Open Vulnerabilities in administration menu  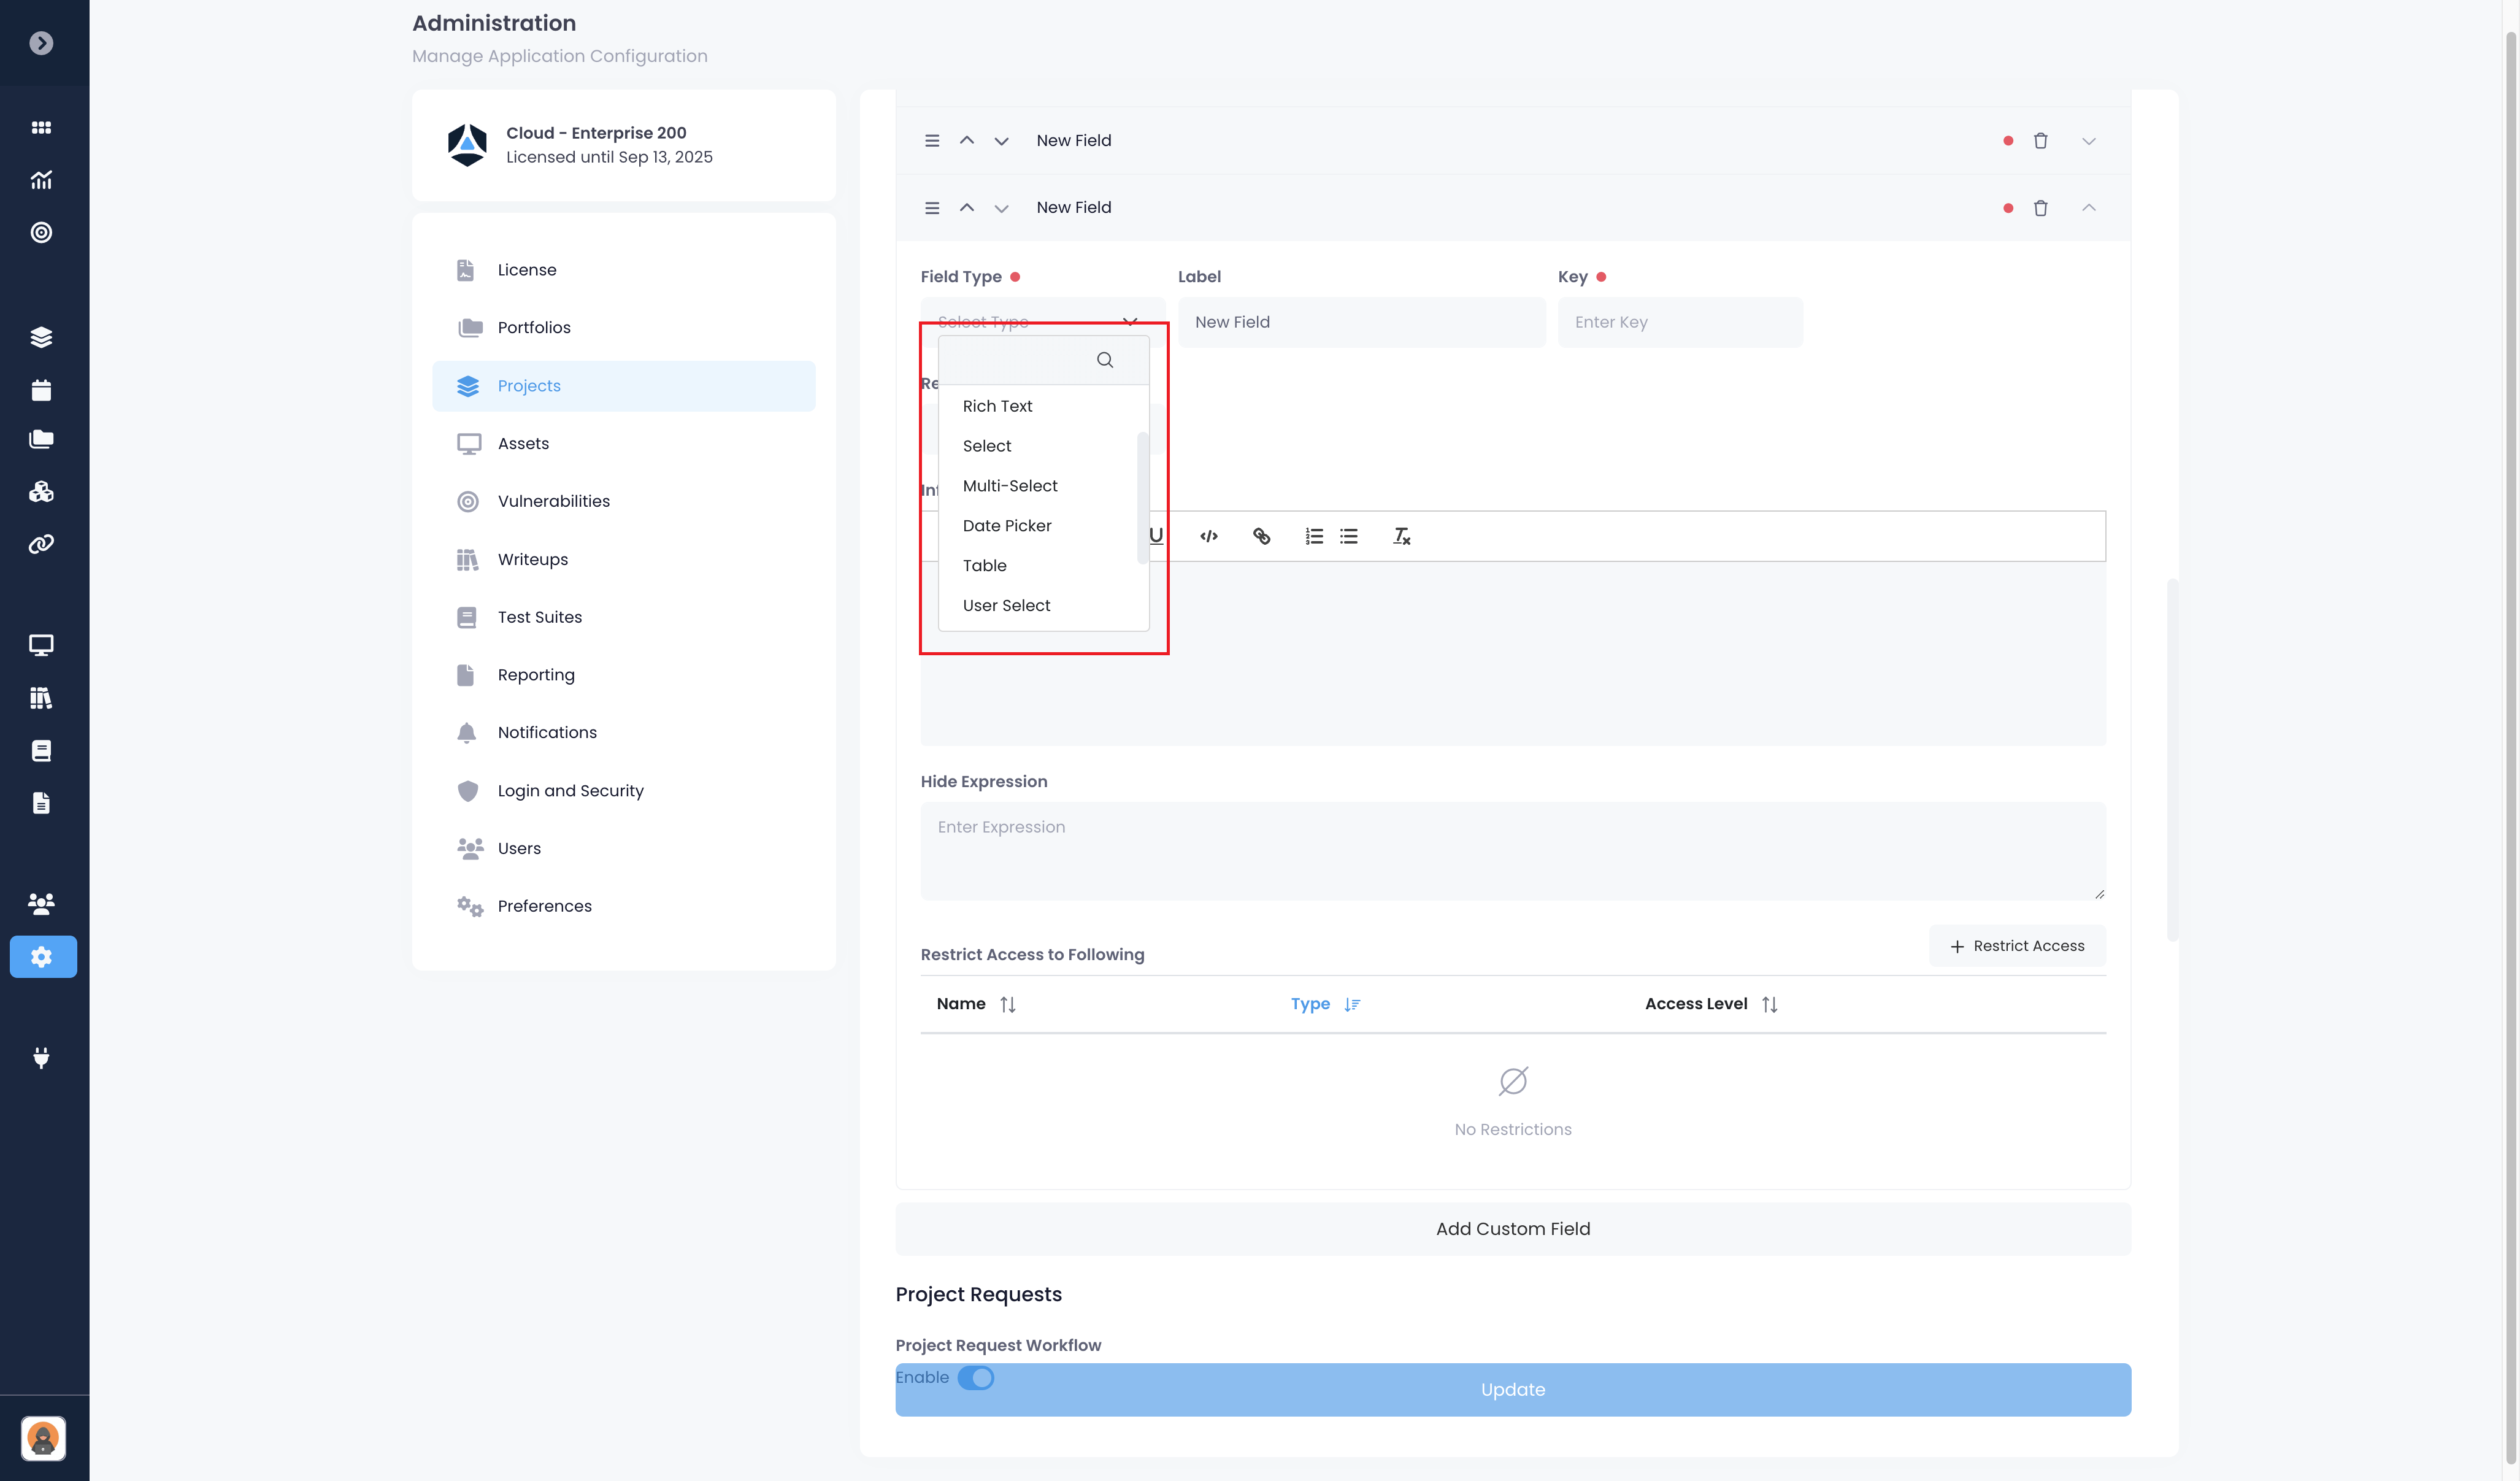coord(553,501)
